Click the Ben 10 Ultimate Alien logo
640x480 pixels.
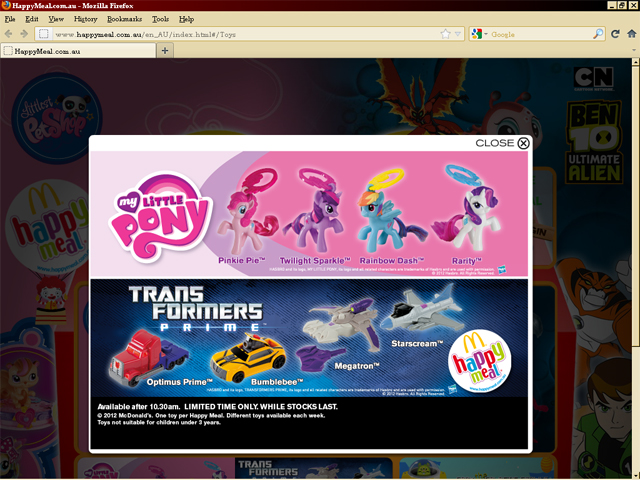pyautogui.click(x=594, y=142)
